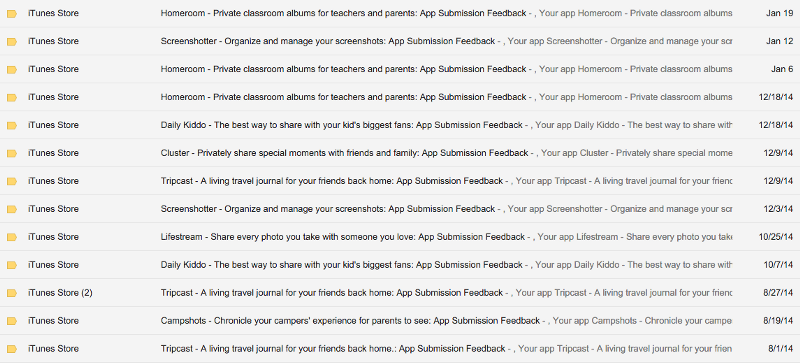Click the 10/7/14 date on the Daily Kiddo email
The width and height of the screenshot is (800, 363).
[x=778, y=265]
